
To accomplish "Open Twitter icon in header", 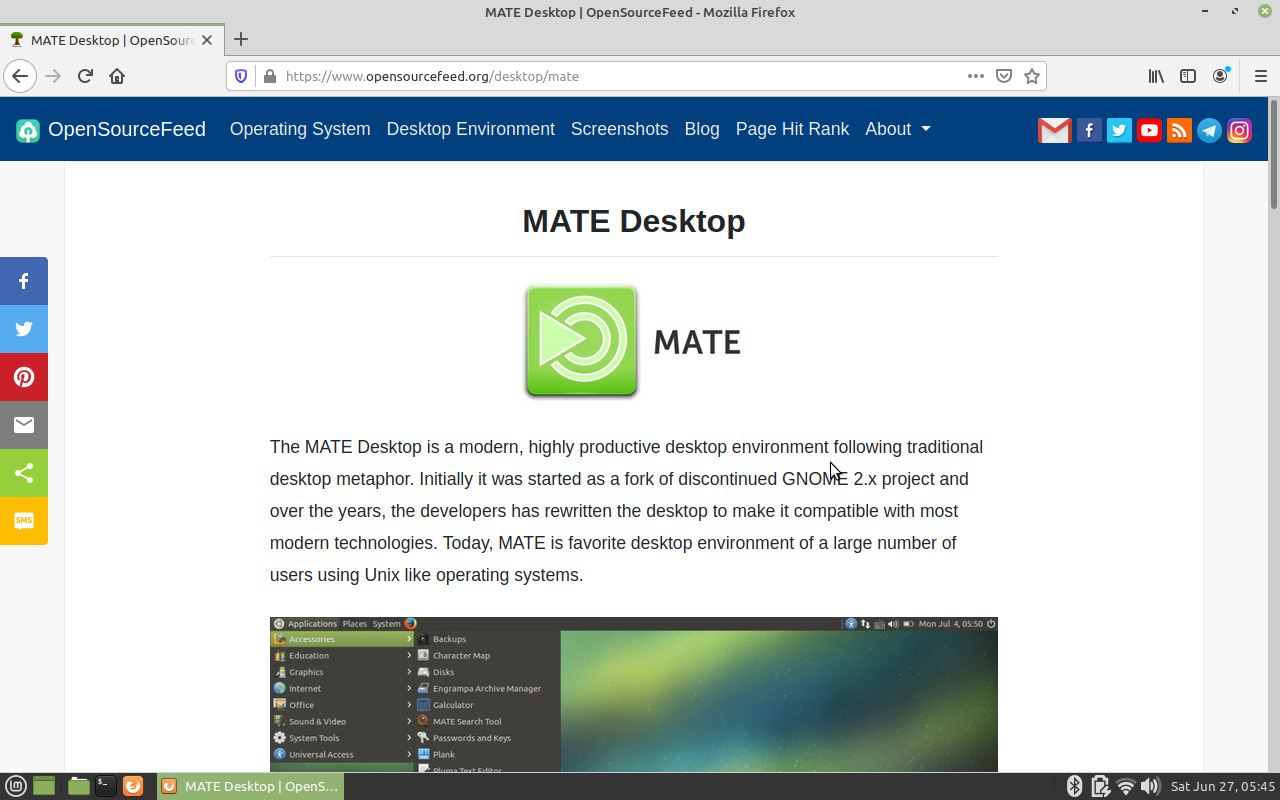I will (x=1119, y=130).
